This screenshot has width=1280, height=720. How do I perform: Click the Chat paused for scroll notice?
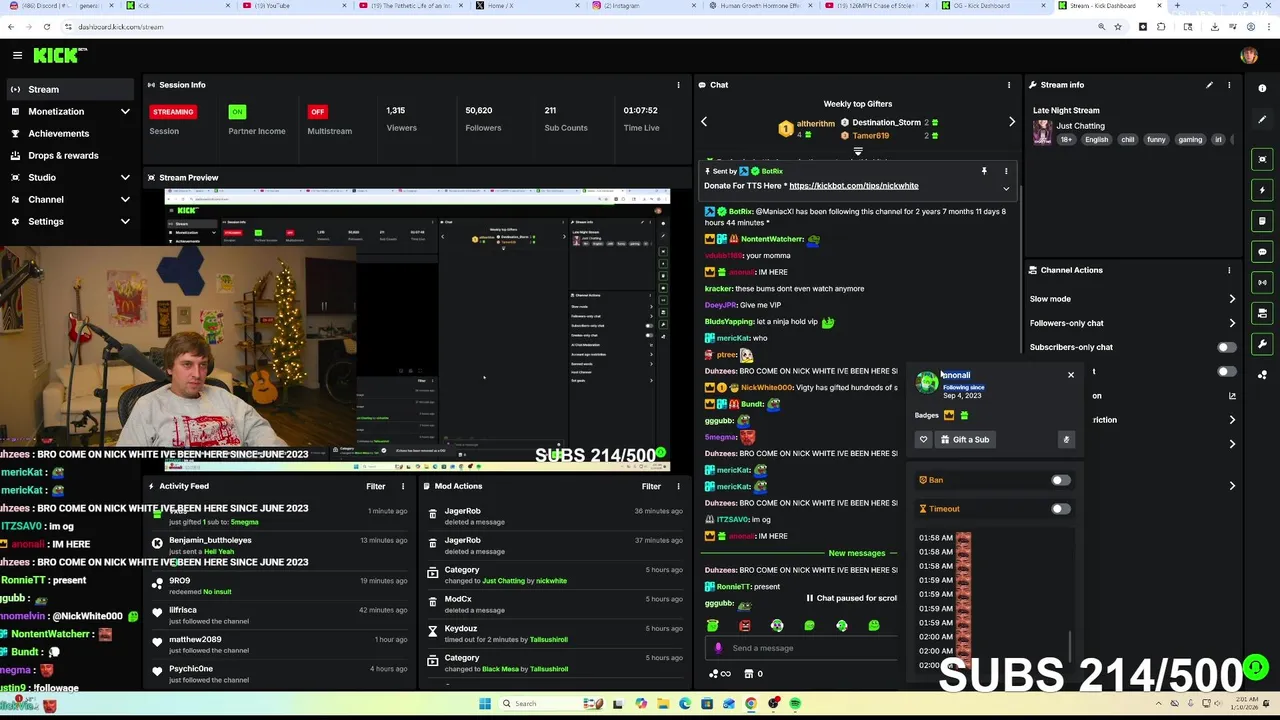(x=852, y=598)
